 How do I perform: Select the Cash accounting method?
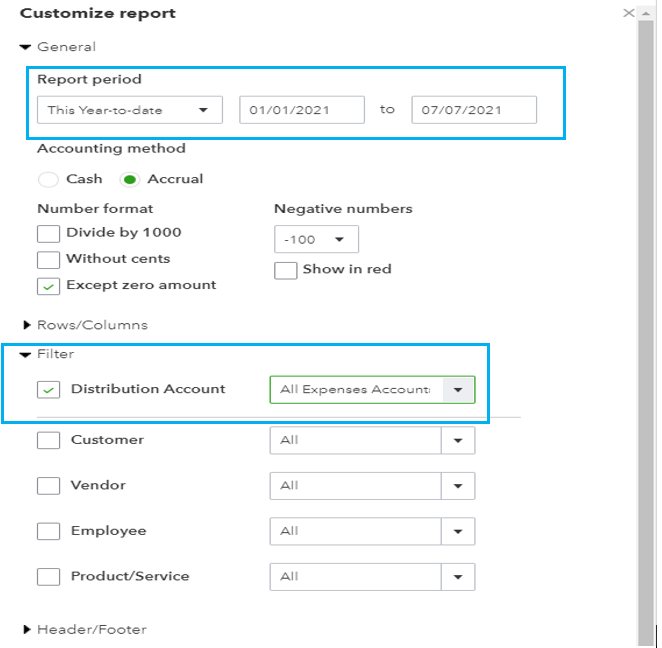(48, 180)
